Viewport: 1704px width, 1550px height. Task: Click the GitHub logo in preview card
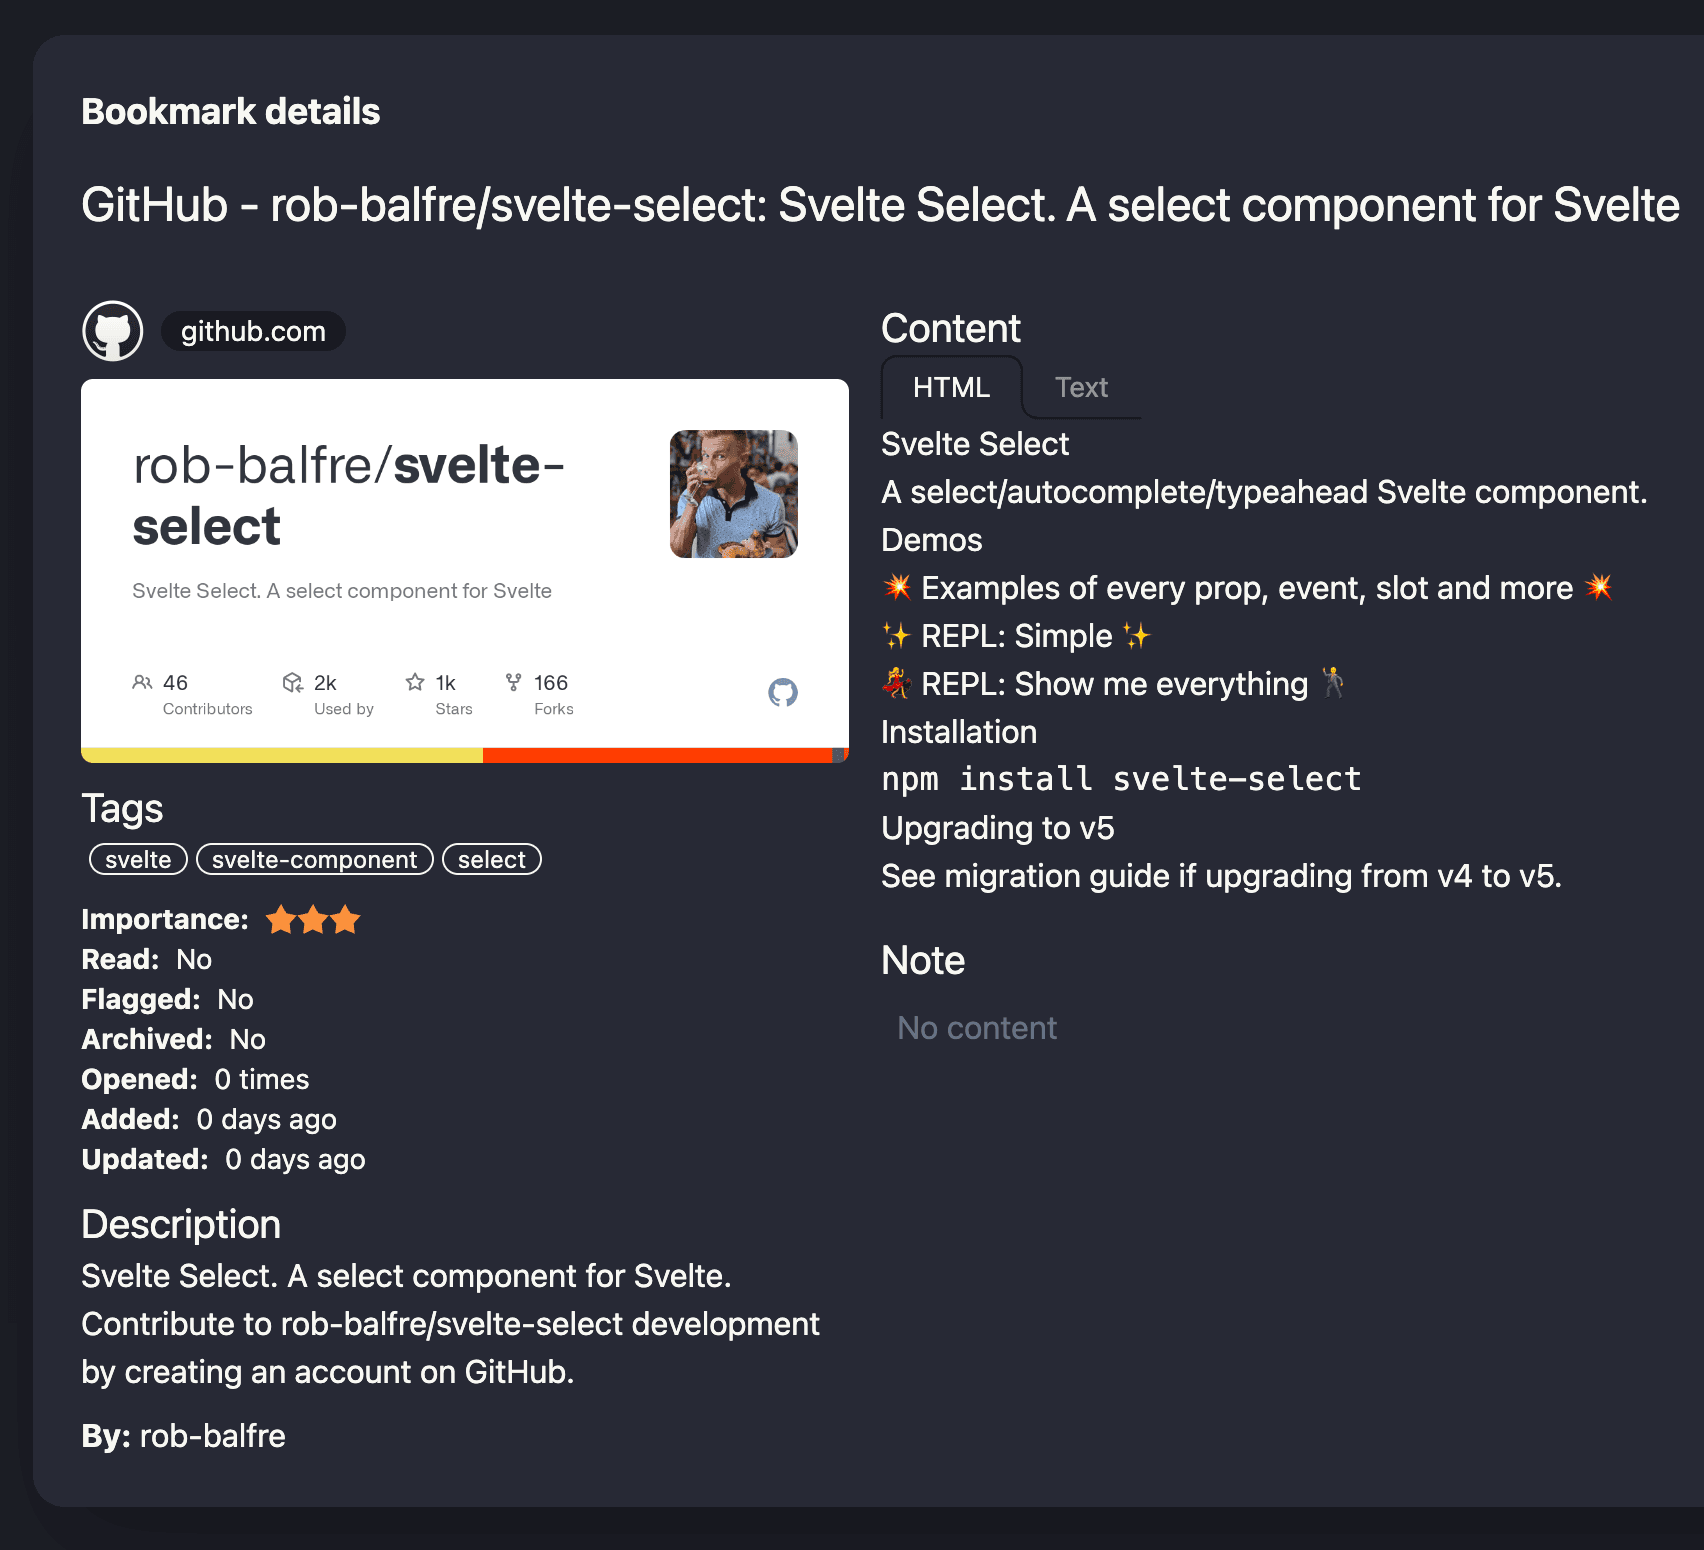pyautogui.click(x=783, y=692)
